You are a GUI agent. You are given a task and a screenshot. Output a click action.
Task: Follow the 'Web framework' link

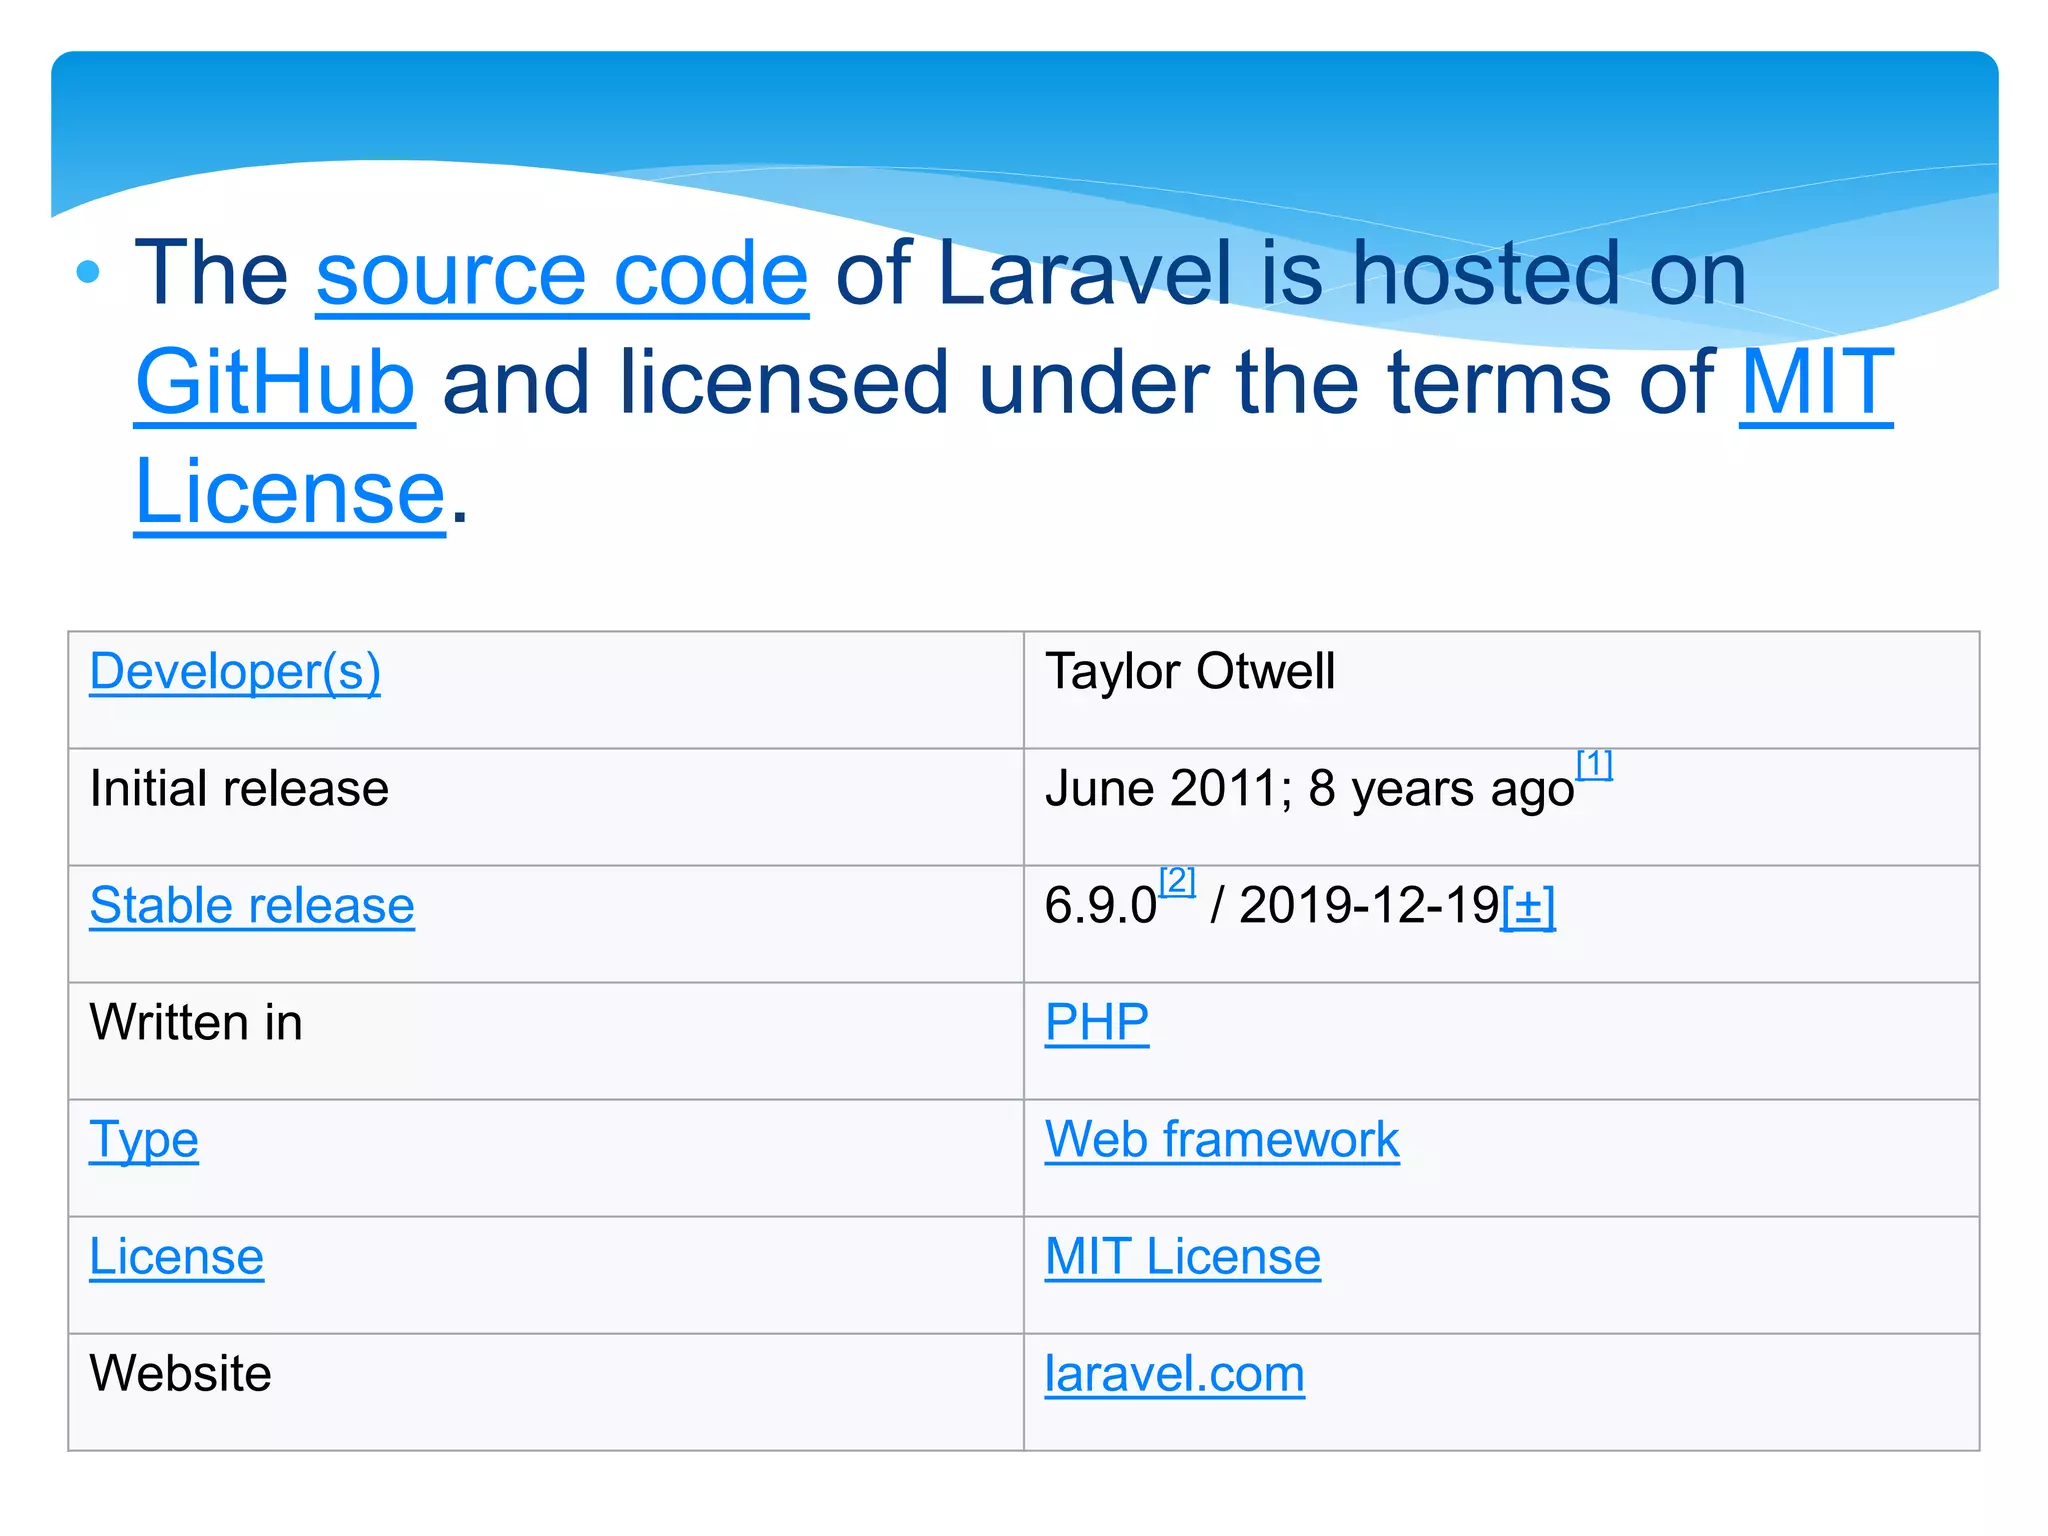1222,1140
